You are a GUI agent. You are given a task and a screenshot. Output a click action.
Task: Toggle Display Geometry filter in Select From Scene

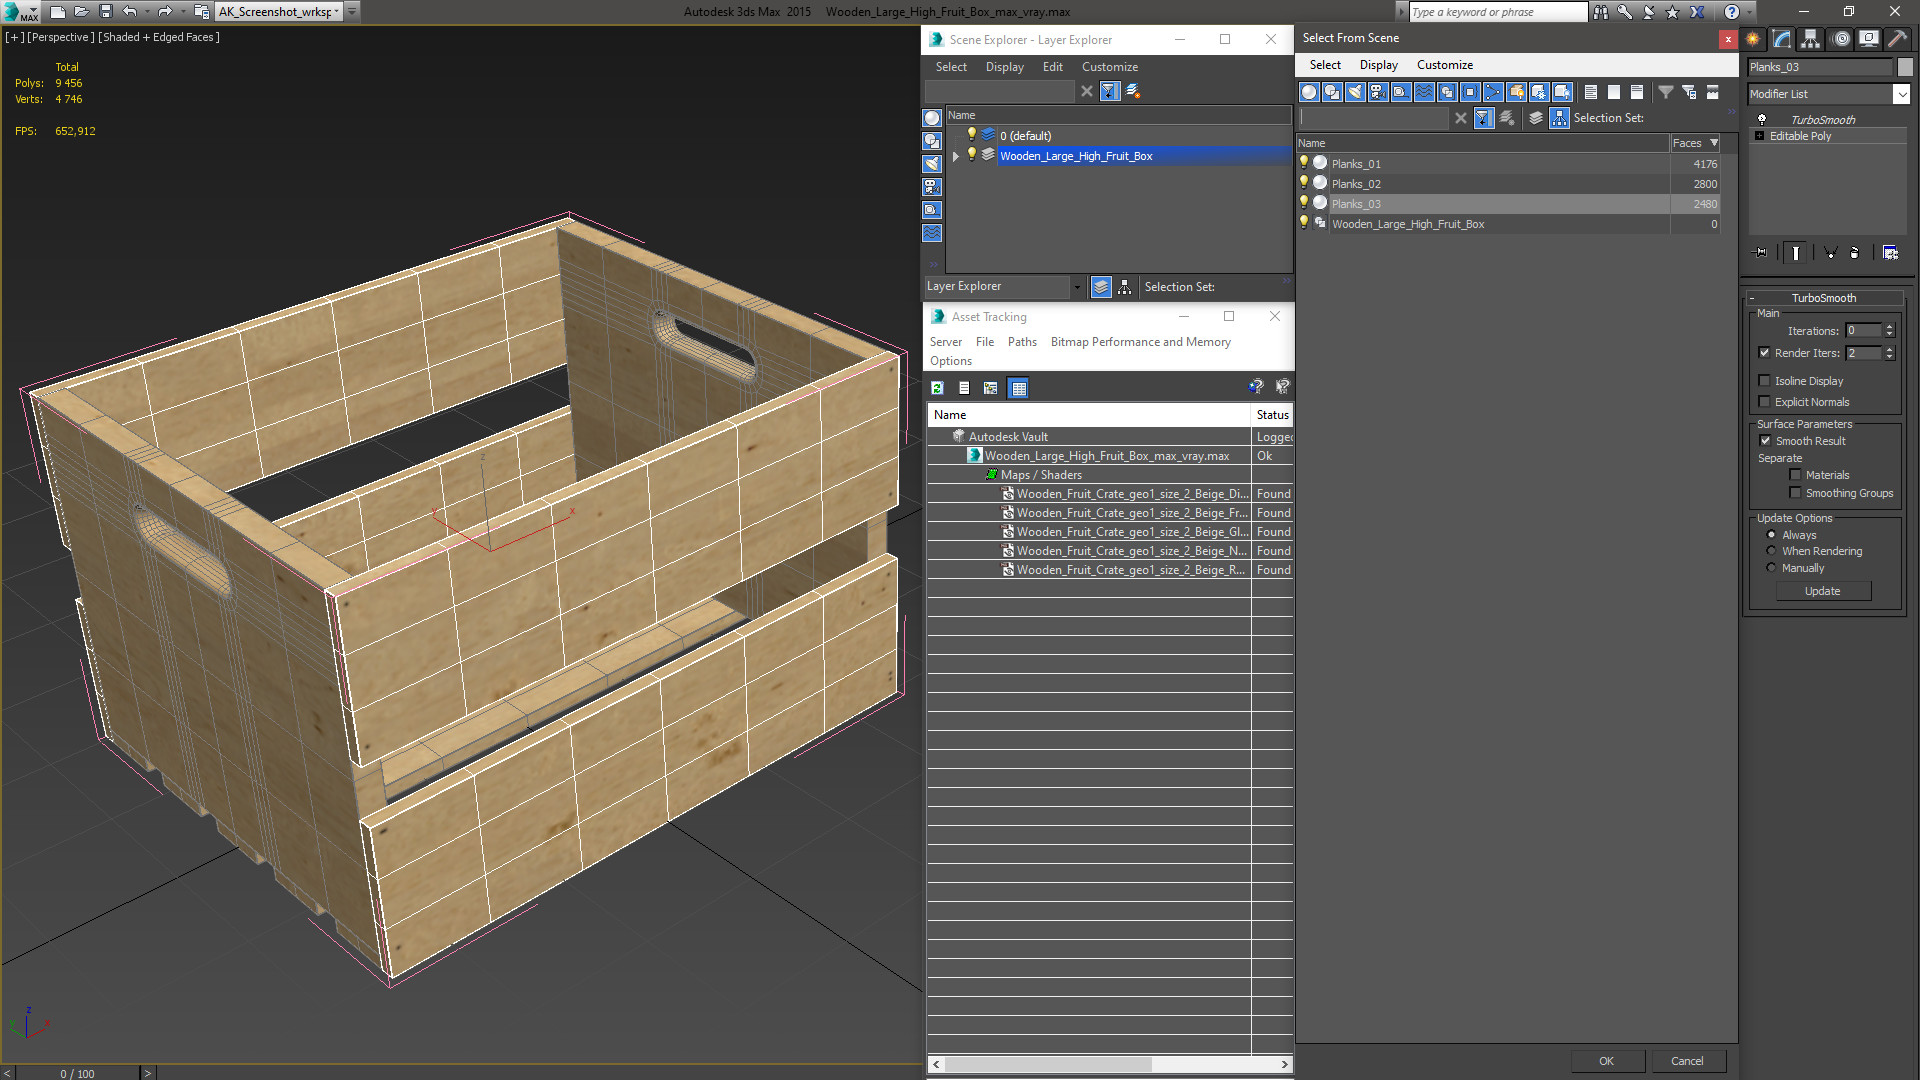click(1309, 92)
